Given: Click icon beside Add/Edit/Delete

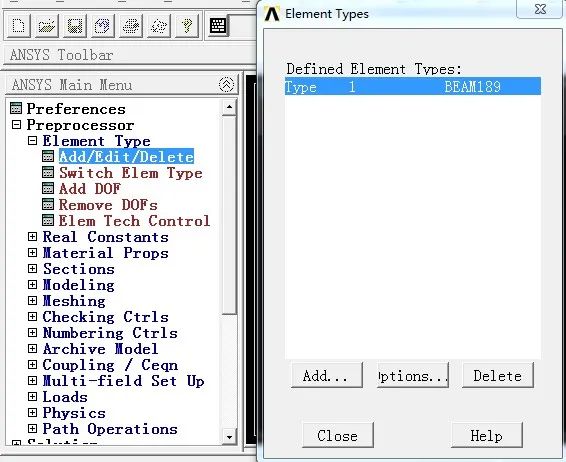Looking at the screenshot, I should tap(48, 156).
